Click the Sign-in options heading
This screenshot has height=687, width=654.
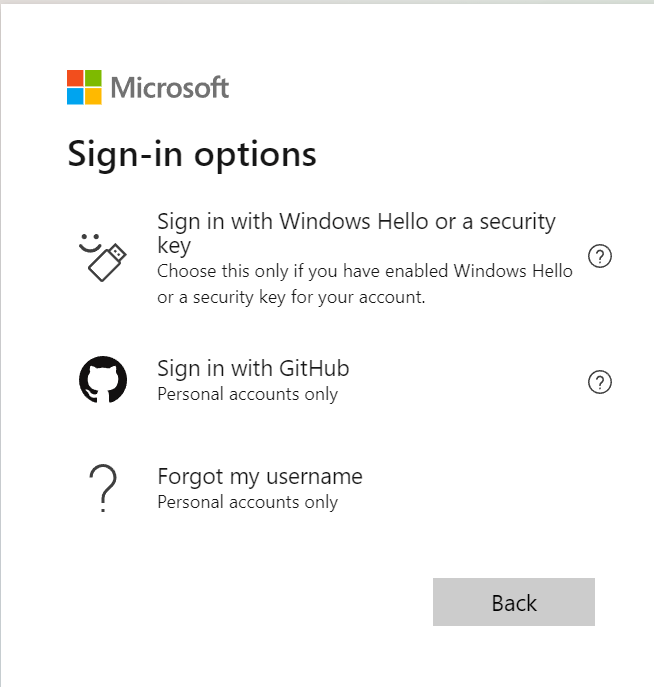point(192,154)
